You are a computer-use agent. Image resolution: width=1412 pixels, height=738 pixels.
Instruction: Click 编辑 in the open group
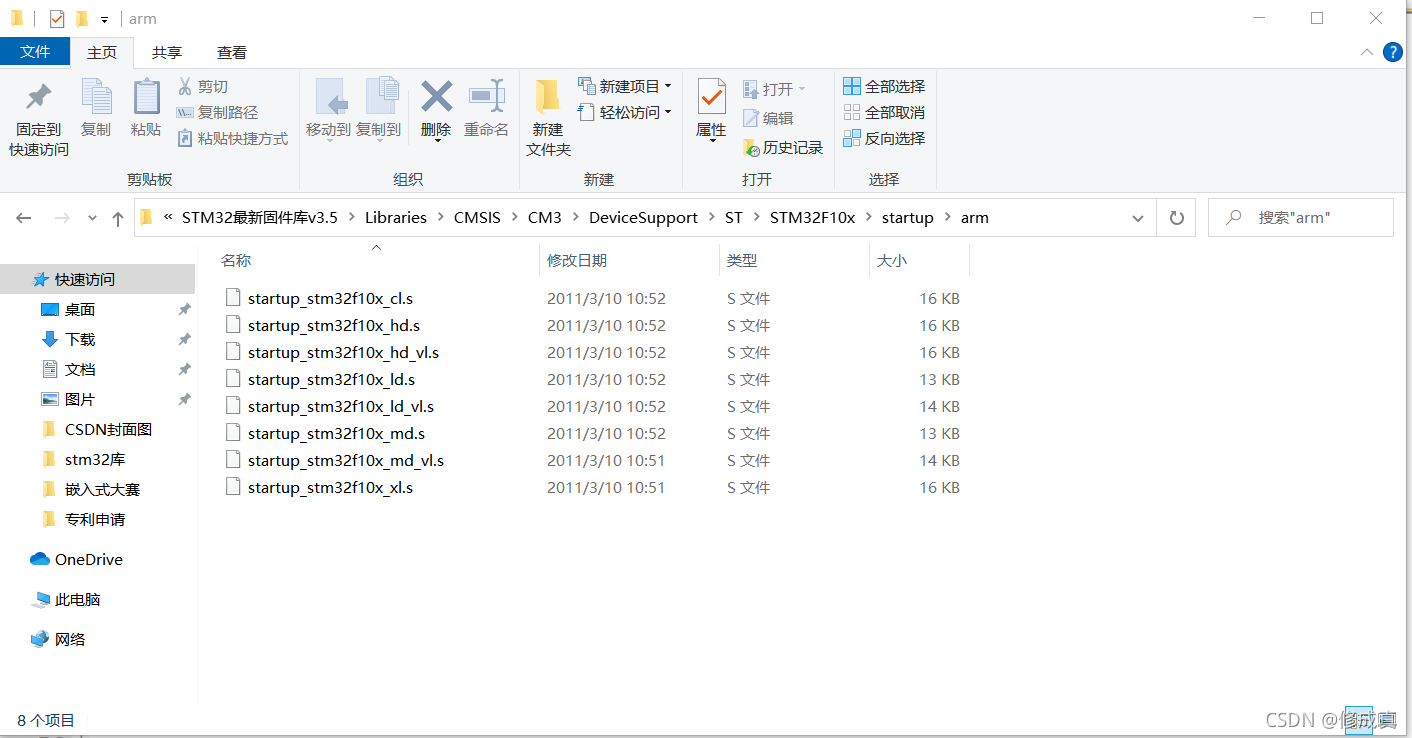pyautogui.click(x=768, y=118)
